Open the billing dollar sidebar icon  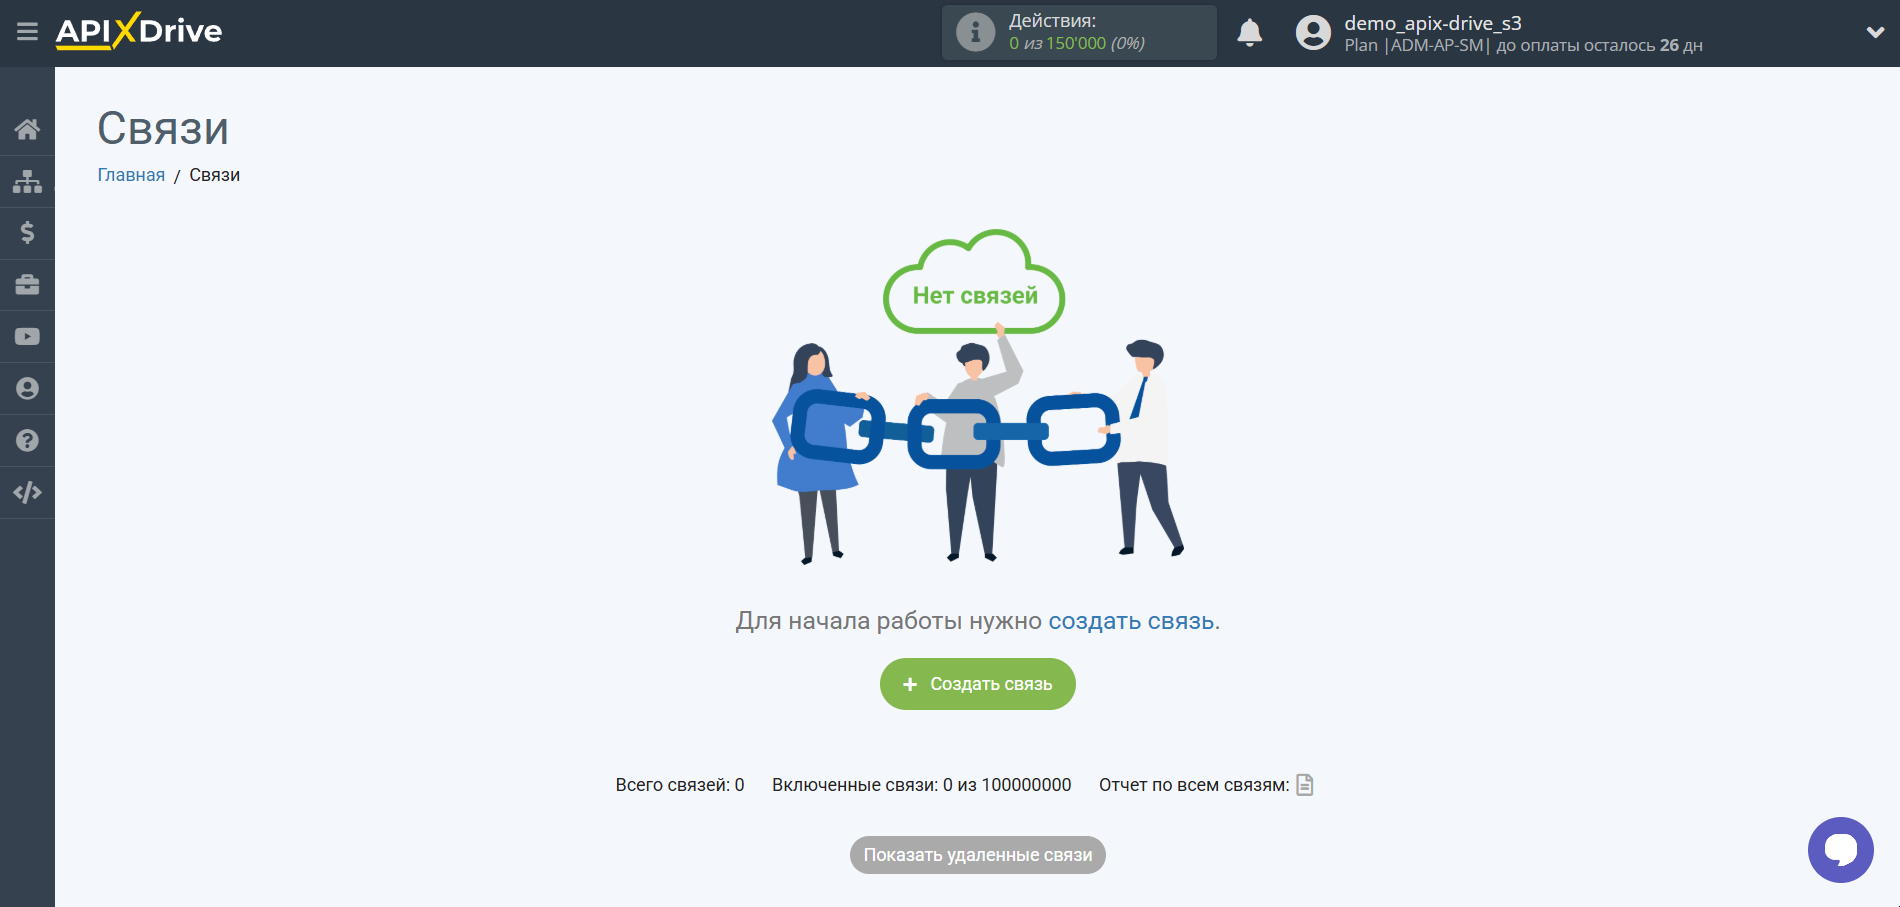tap(27, 233)
